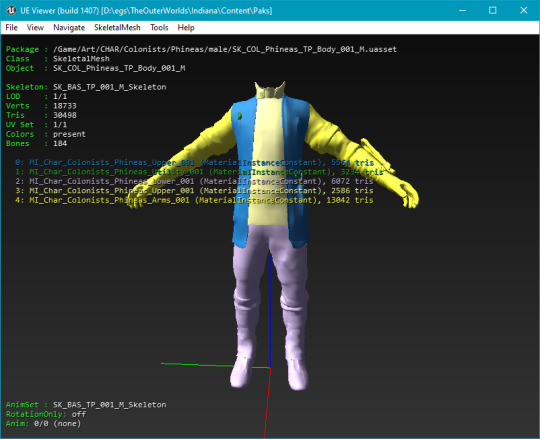The width and height of the screenshot is (540, 439).
Task: Click the RotationOnly off status
Action: click(x=46, y=414)
